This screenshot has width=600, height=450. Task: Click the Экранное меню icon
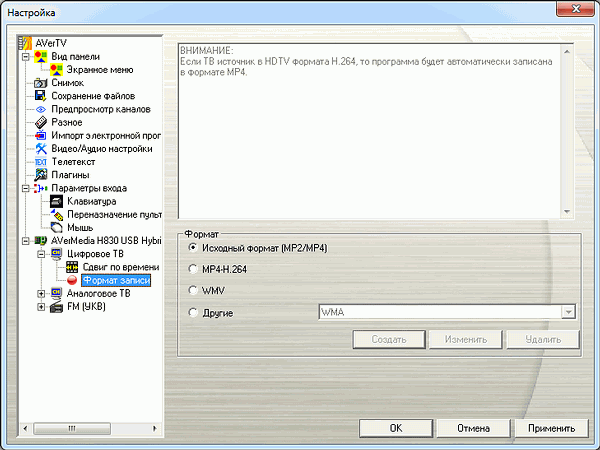pos(57,70)
